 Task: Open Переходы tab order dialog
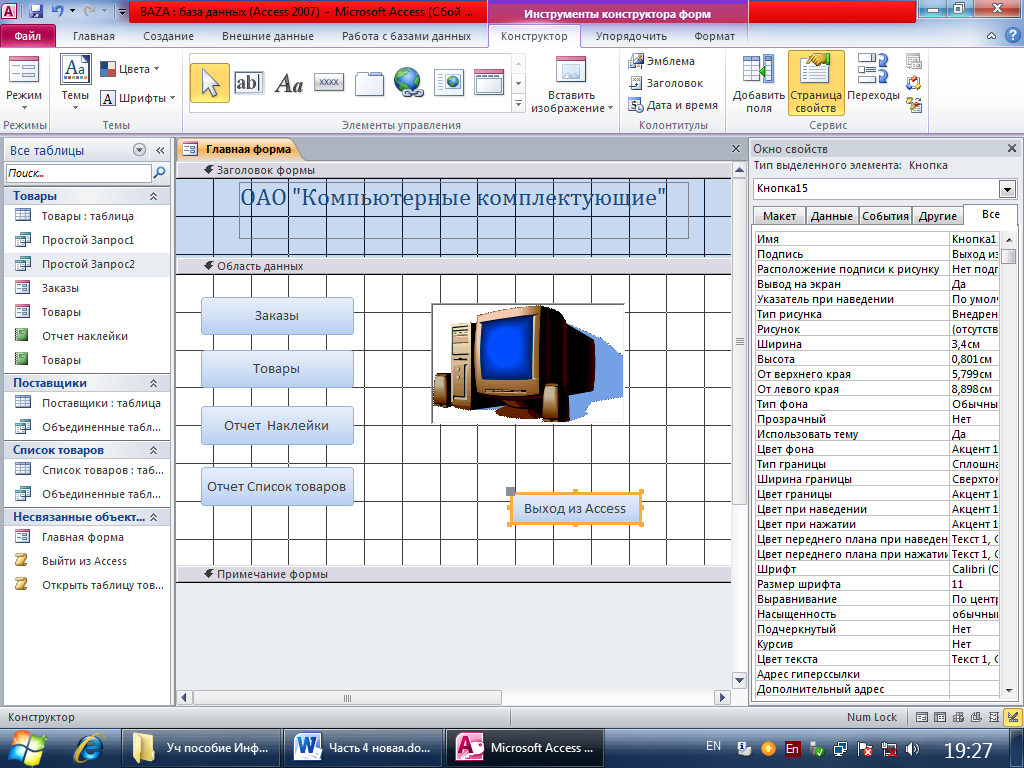[873, 78]
